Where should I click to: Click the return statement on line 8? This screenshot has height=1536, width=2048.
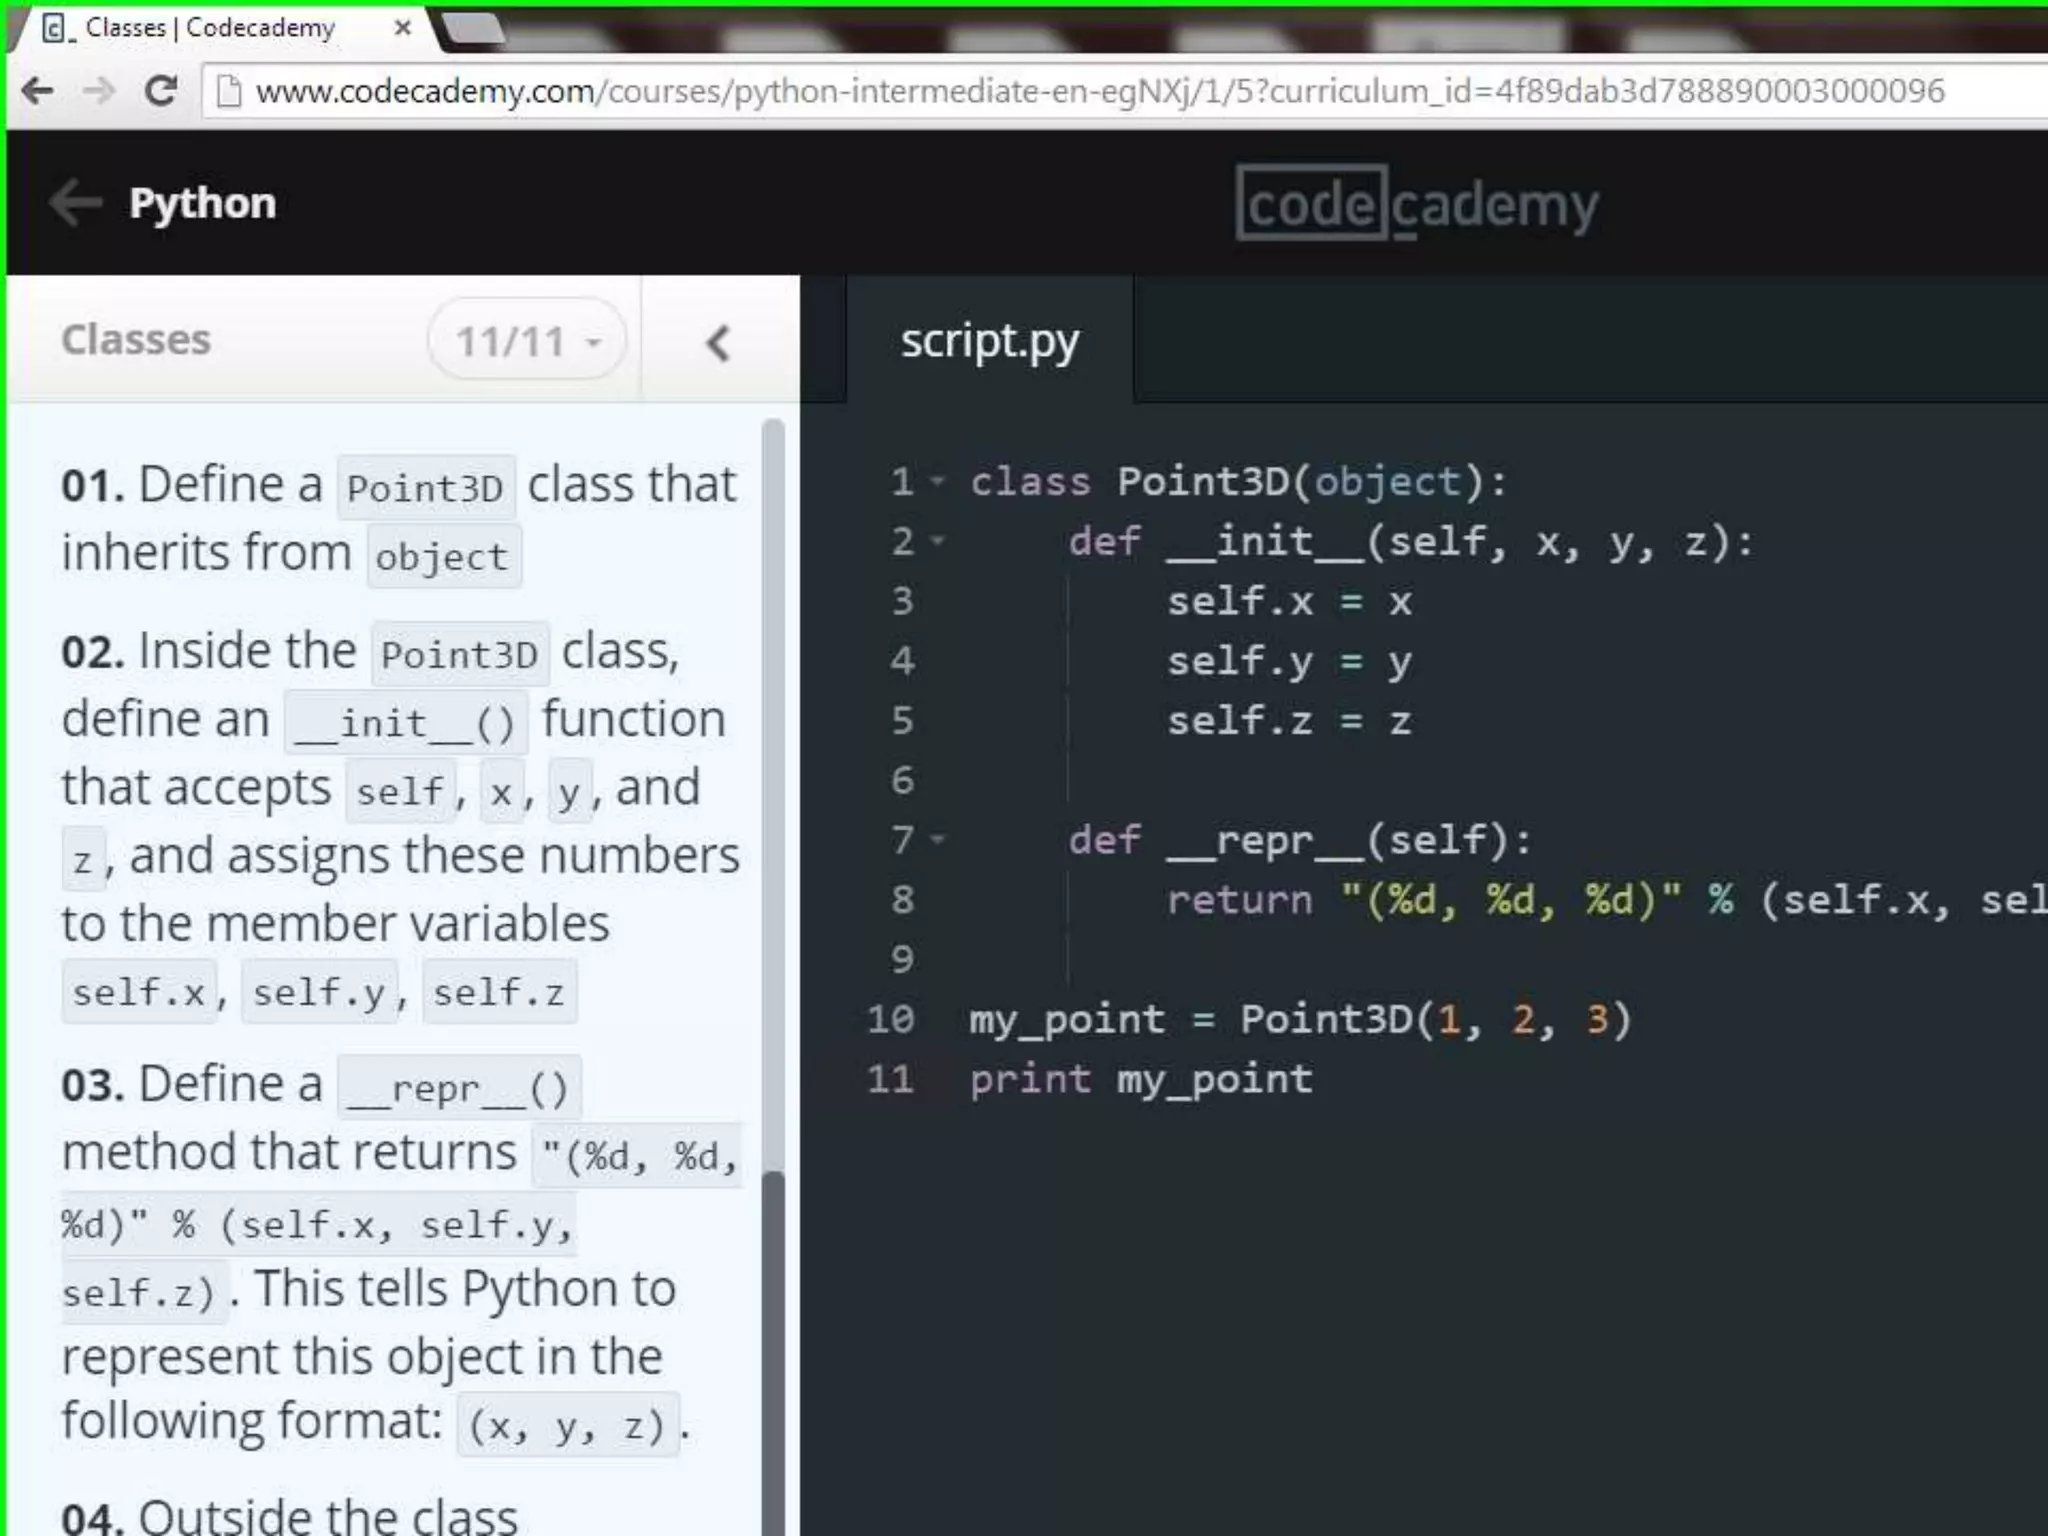pos(1607,900)
